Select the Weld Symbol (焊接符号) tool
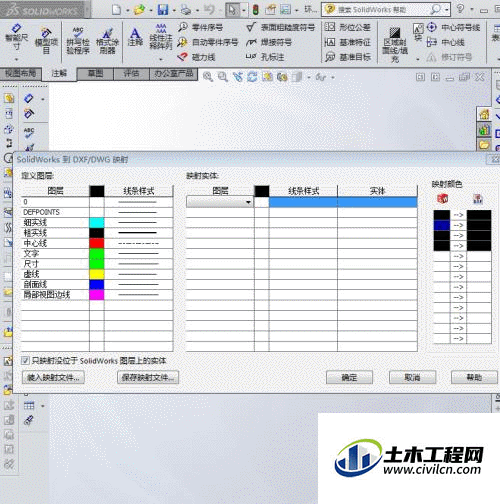Viewport: 500px width, 504px height. [x=268, y=42]
